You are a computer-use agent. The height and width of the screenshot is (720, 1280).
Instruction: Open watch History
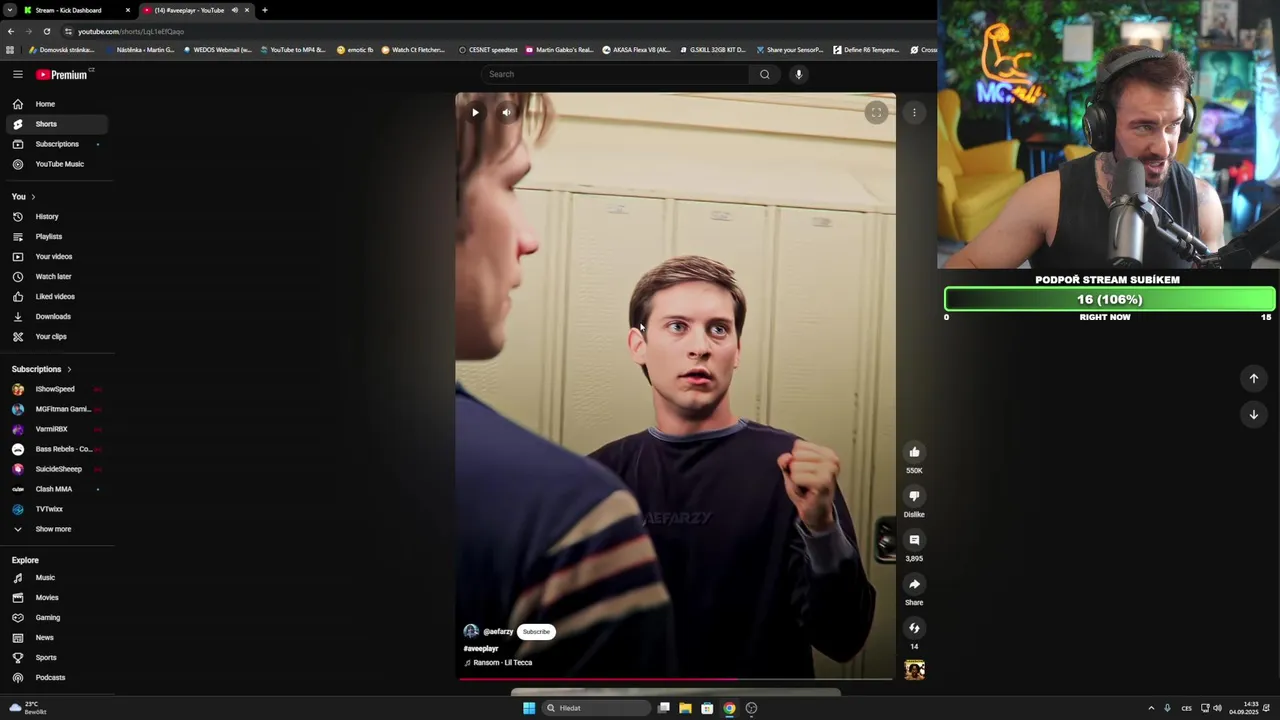tap(55, 216)
